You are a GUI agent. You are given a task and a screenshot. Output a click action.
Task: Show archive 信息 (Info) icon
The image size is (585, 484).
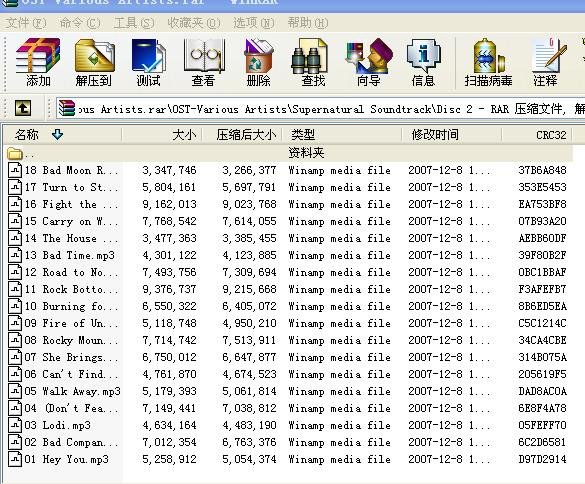pos(423,63)
